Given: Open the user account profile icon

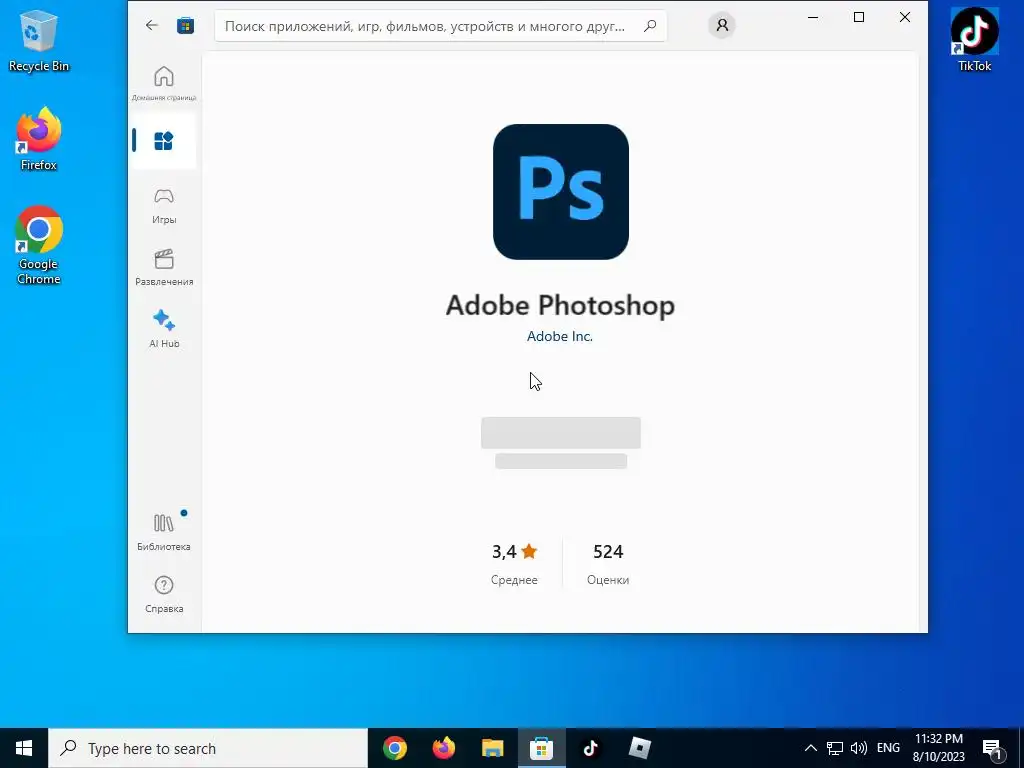Looking at the screenshot, I should coord(722,25).
